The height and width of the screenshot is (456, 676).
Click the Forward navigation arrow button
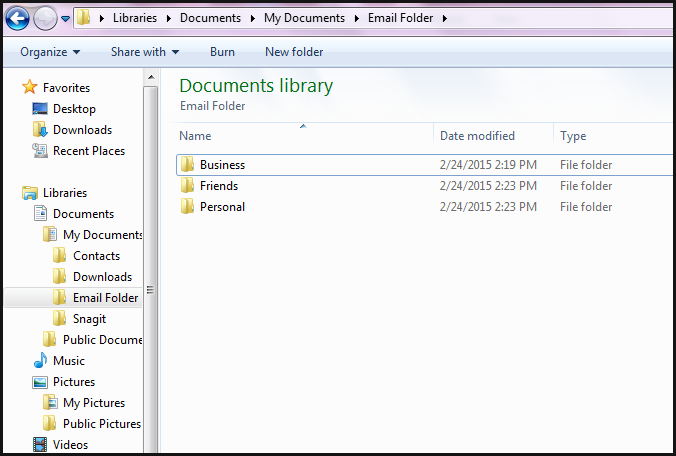coord(45,18)
